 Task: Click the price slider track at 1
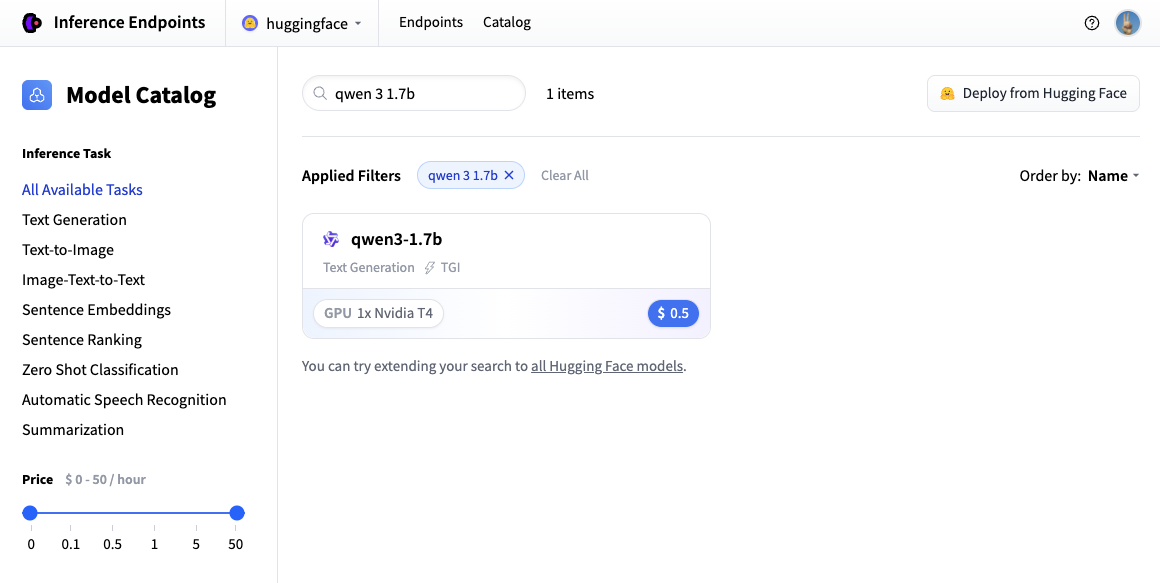[154, 513]
